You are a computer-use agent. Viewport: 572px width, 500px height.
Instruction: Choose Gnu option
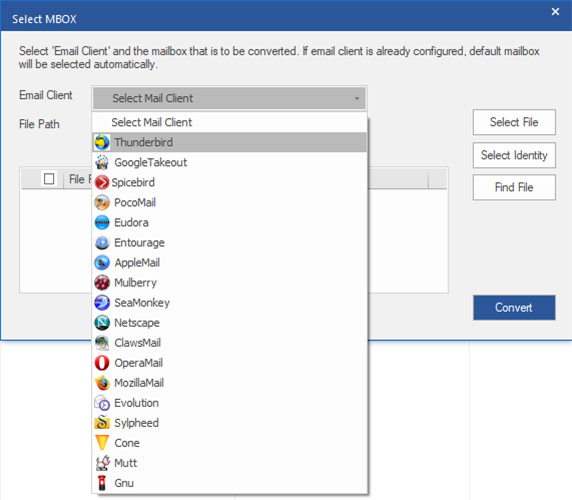click(x=229, y=483)
